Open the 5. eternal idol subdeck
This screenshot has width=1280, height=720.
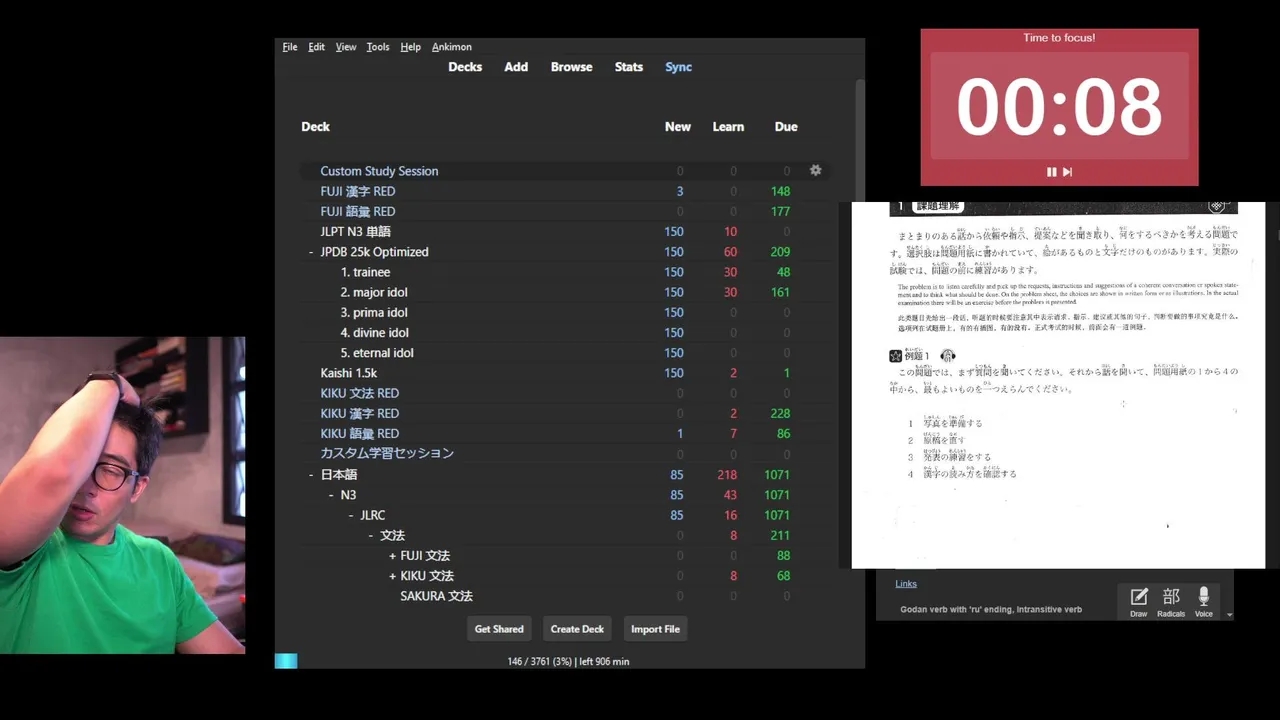tap(377, 352)
